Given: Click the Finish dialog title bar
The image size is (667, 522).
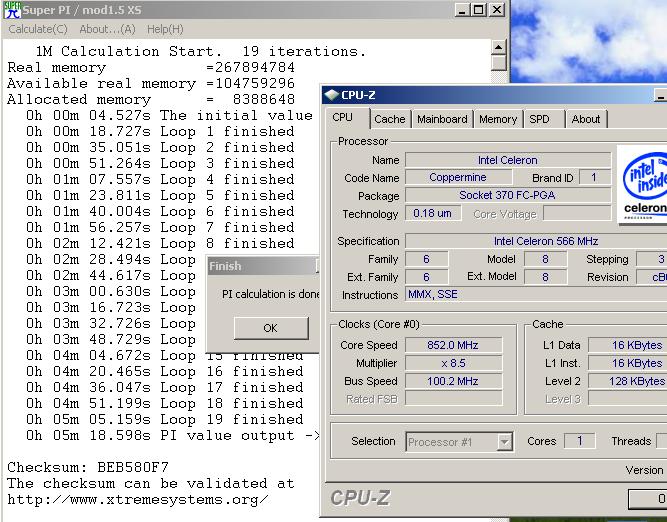Looking at the screenshot, I should pyautogui.click(x=262, y=266).
